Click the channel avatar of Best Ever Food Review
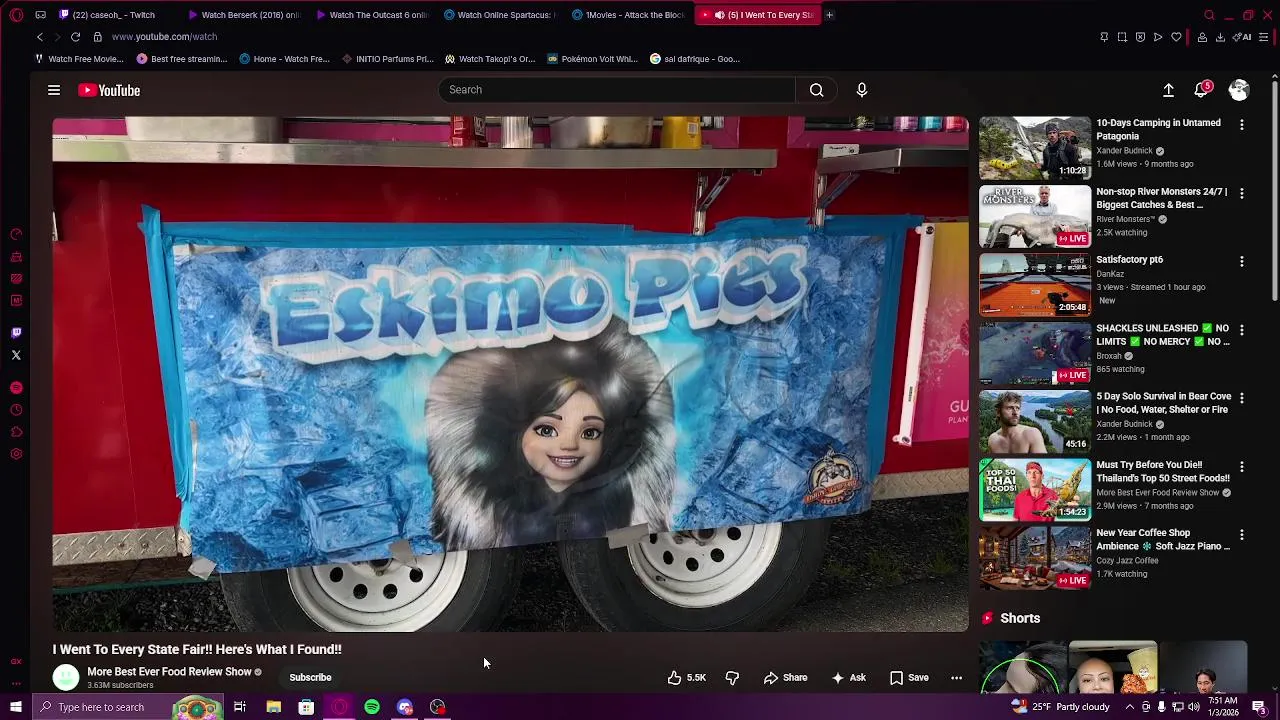The image size is (1280, 720). point(66,678)
